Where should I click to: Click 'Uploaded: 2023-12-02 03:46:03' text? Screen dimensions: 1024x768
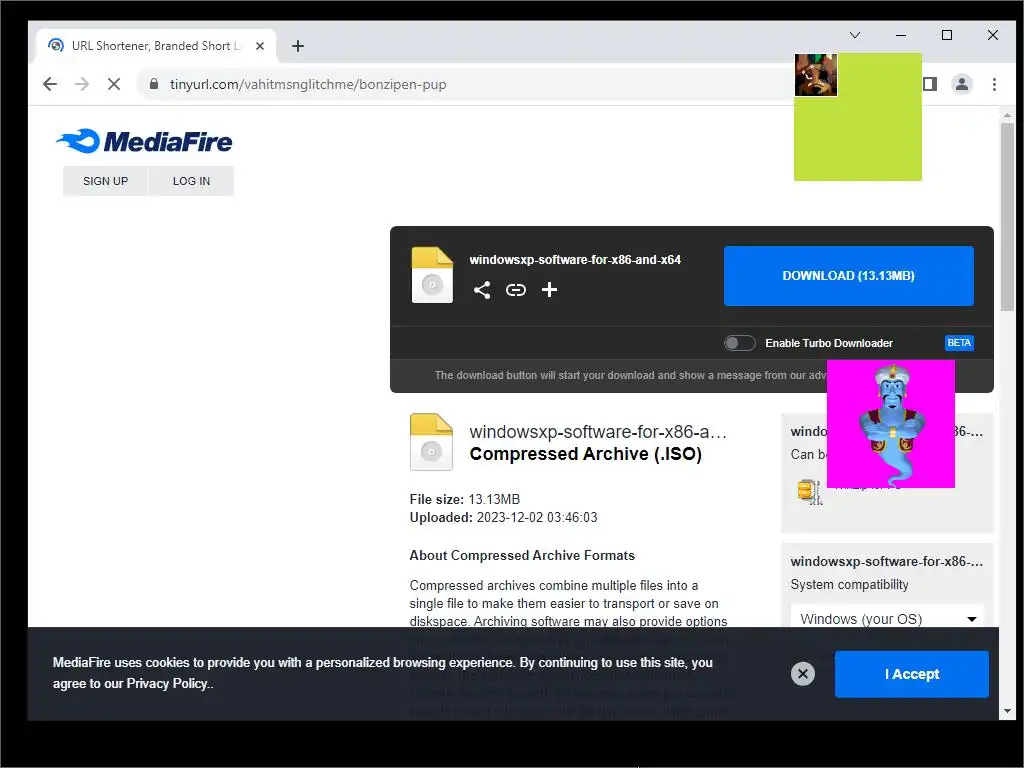503,517
